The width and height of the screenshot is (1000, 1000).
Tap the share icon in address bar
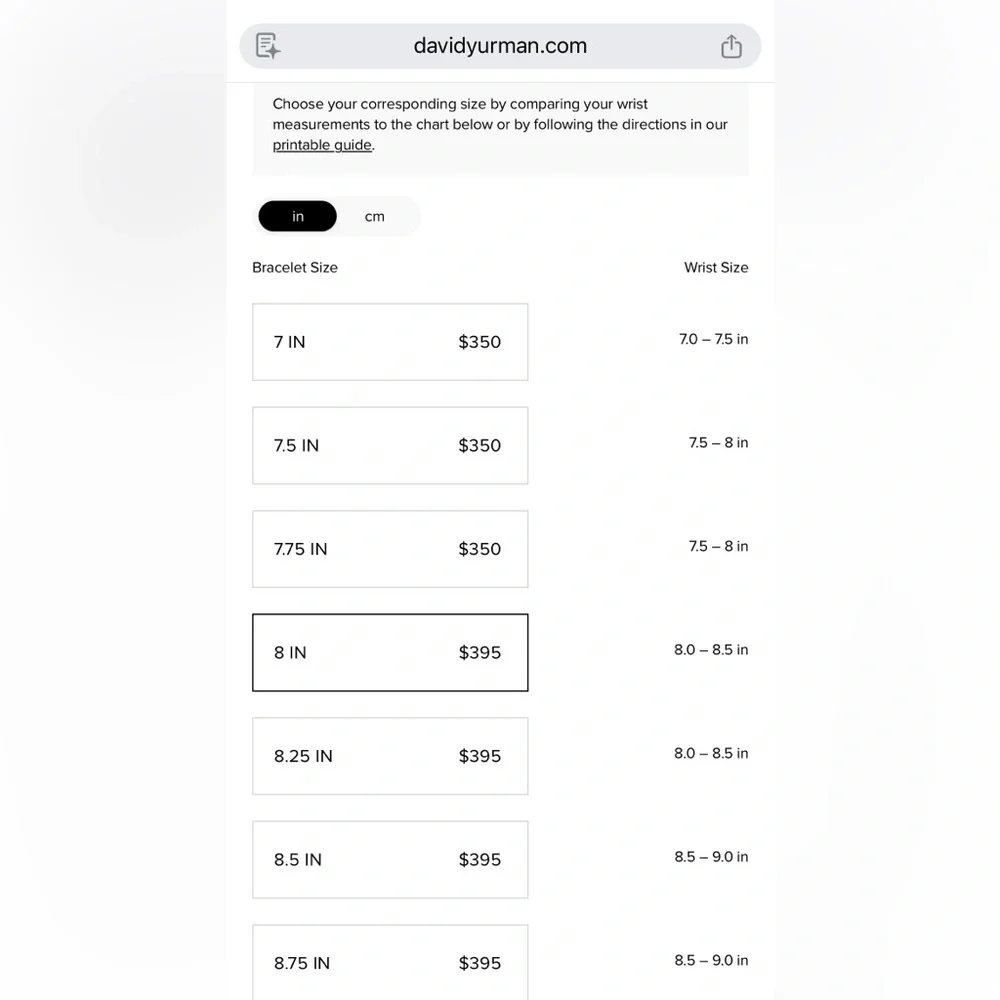(731, 46)
